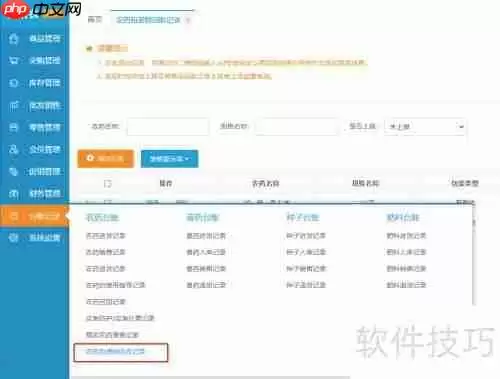
Task: Expand the blue dropdown action button
Action: pos(169,159)
